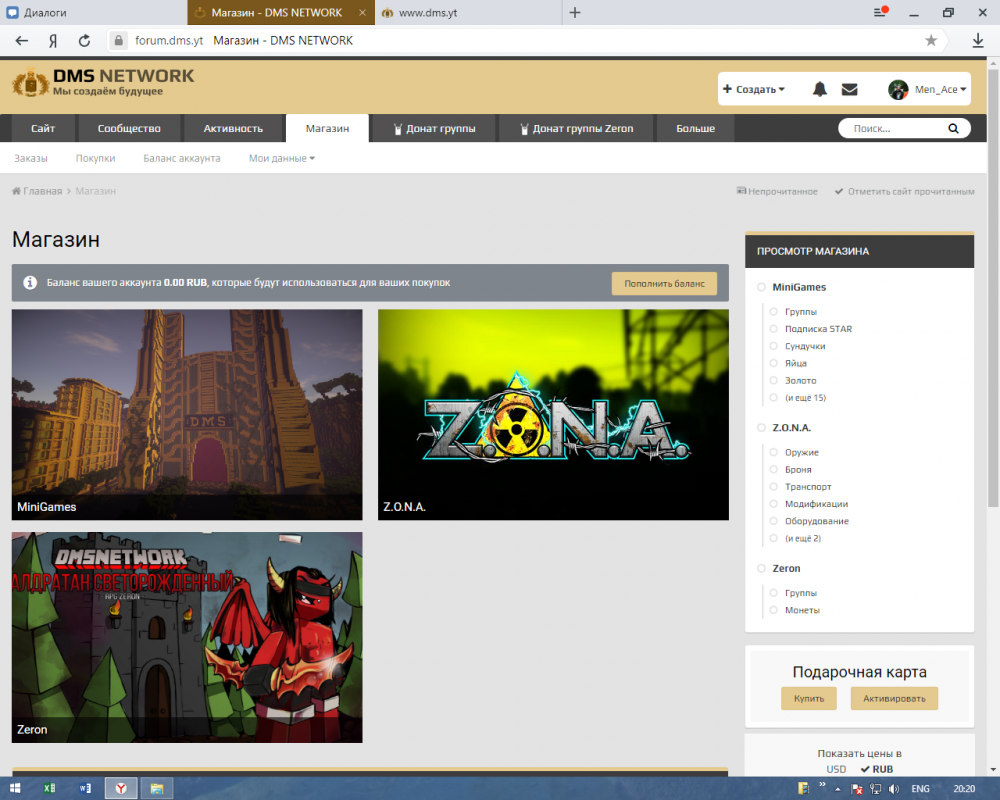Switch to the www.dms.yt browser tab

[x=468, y=13]
